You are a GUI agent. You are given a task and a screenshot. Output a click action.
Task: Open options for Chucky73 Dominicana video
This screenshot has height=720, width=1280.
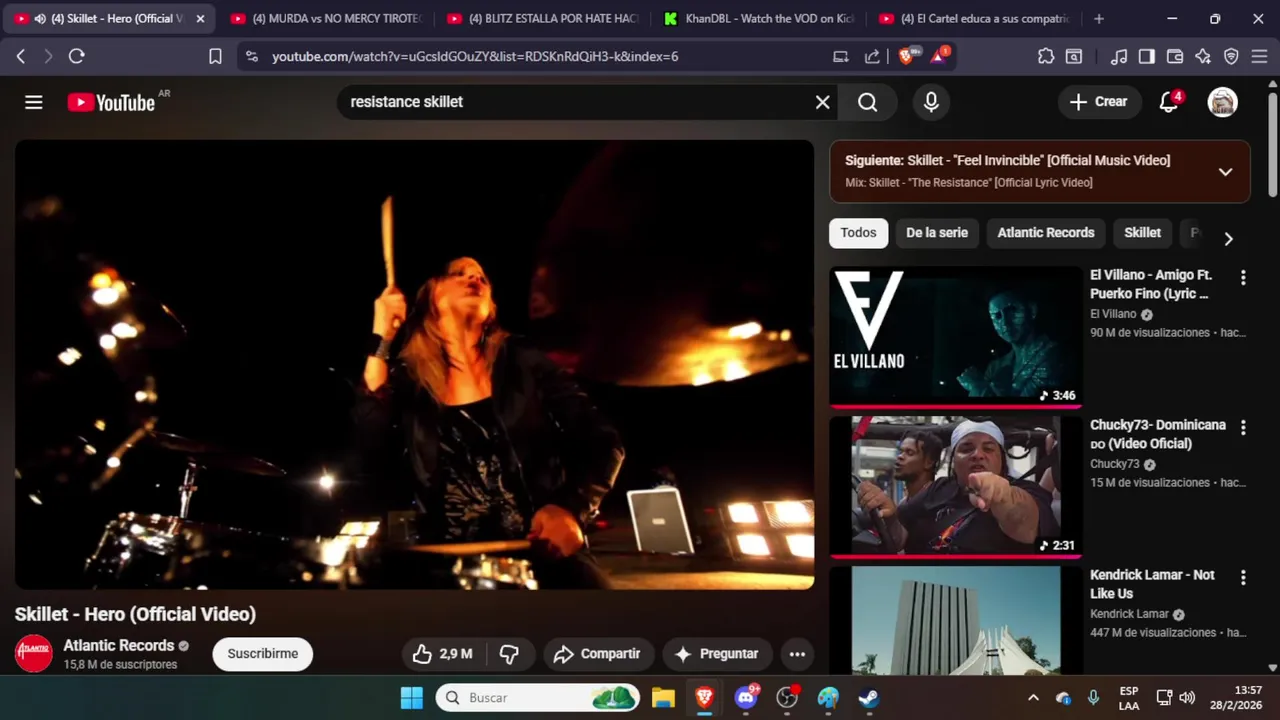pyautogui.click(x=1243, y=428)
